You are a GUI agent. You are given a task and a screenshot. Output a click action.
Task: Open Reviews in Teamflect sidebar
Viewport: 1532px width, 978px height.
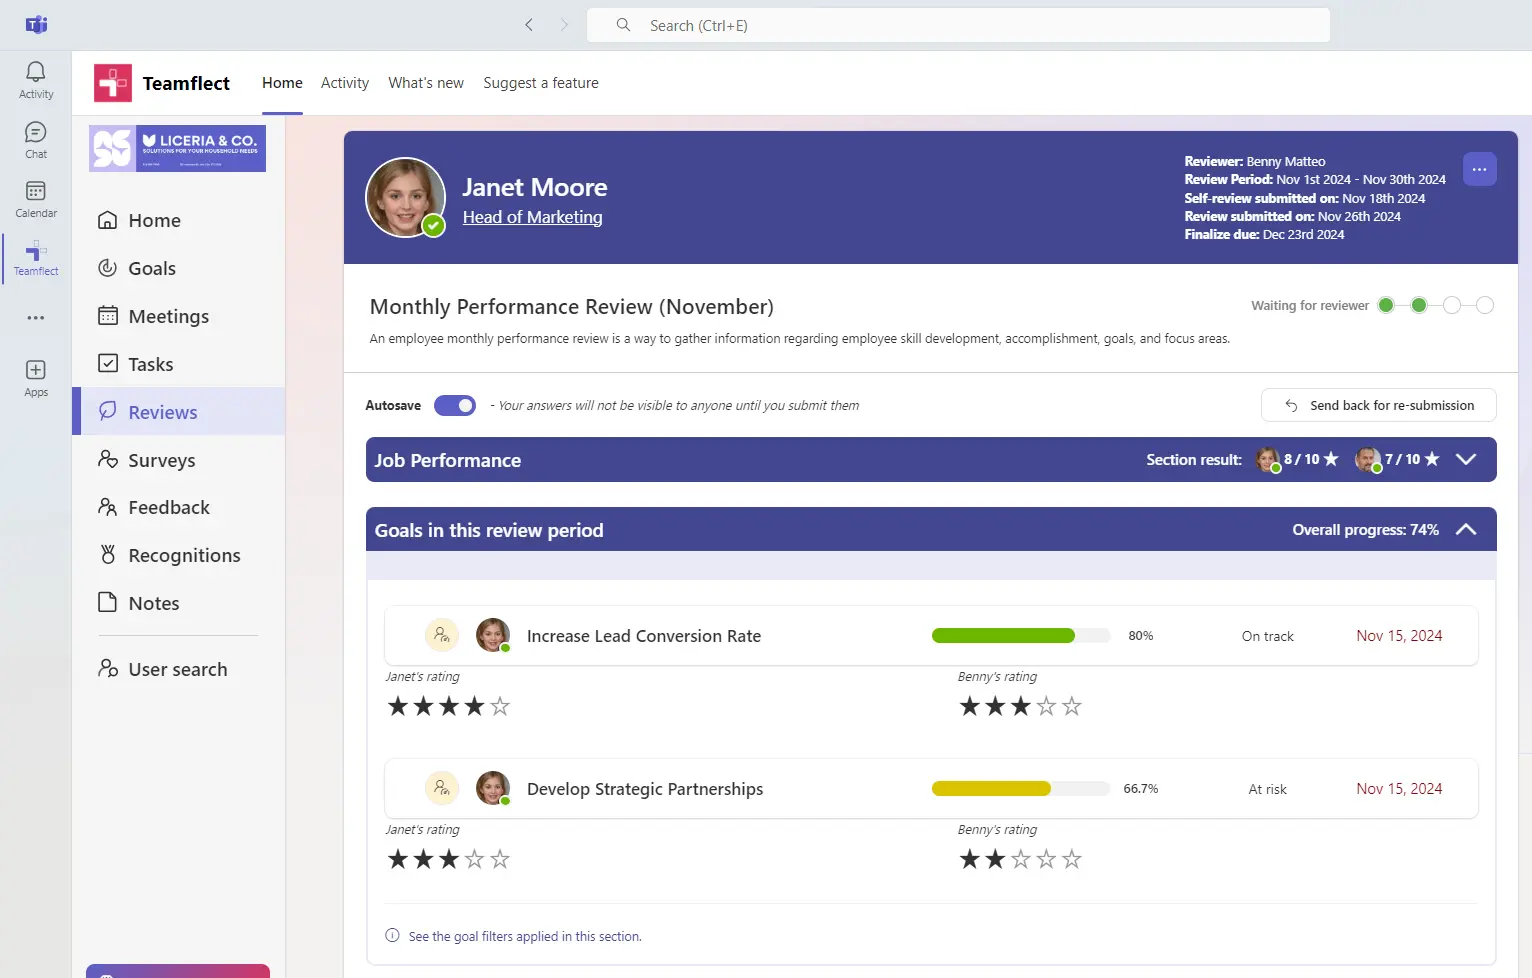pyautogui.click(x=178, y=412)
